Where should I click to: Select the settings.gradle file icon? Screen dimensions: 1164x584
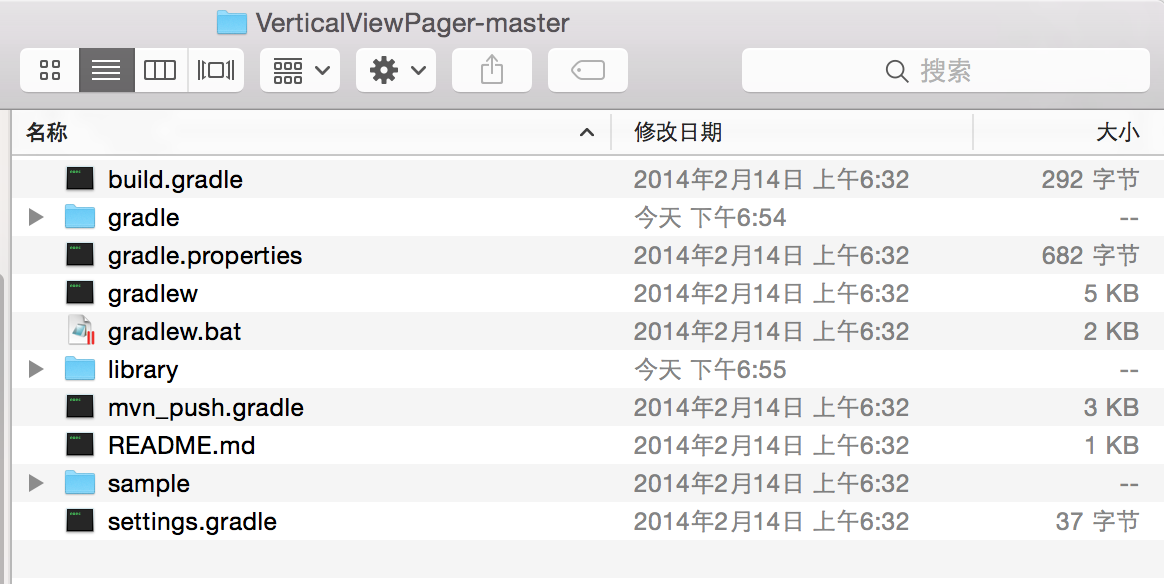pyautogui.click(x=79, y=521)
